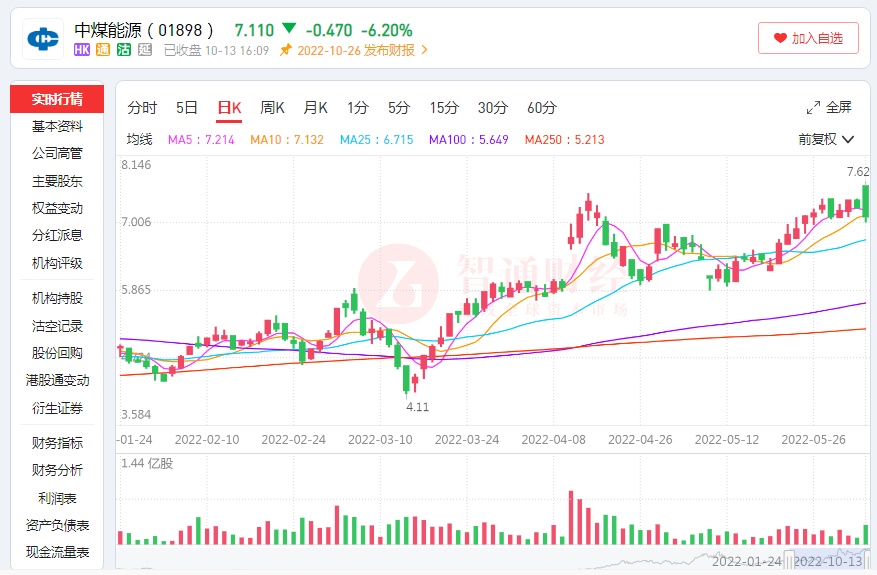Viewport: 877px width, 575px height.
Task: Toggle the MA25 moving average line
Action: point(376,140)
